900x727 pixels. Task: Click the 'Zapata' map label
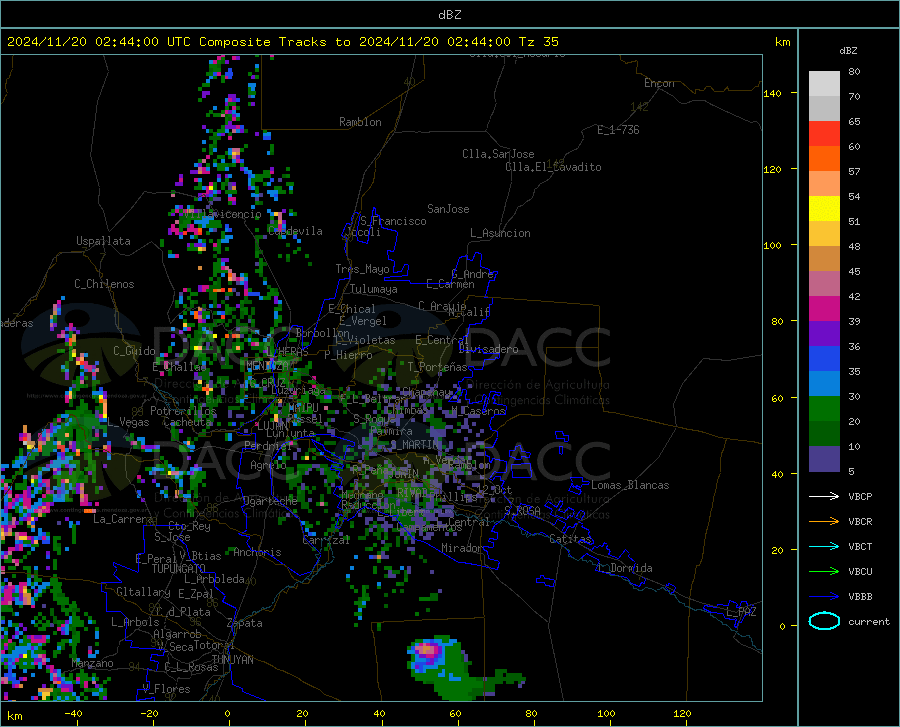245,623
